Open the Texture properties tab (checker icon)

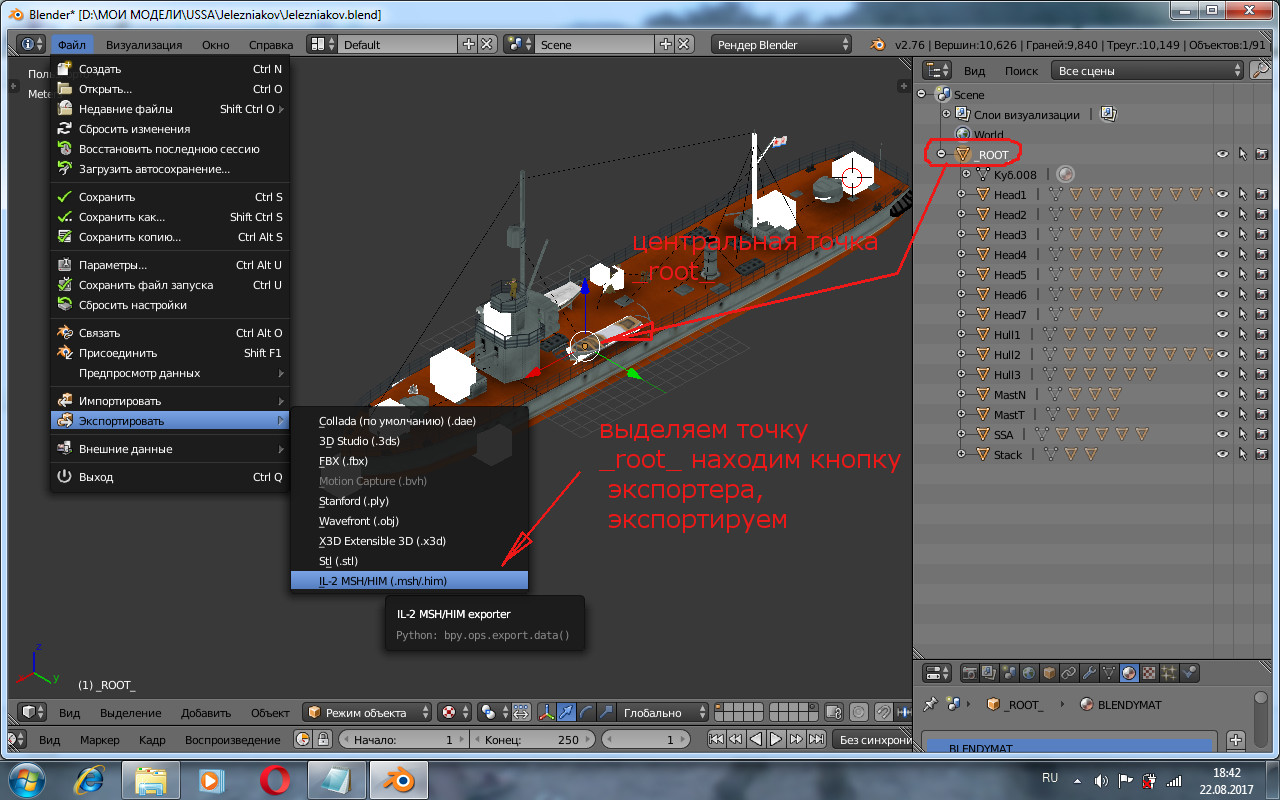point(1149,673)
